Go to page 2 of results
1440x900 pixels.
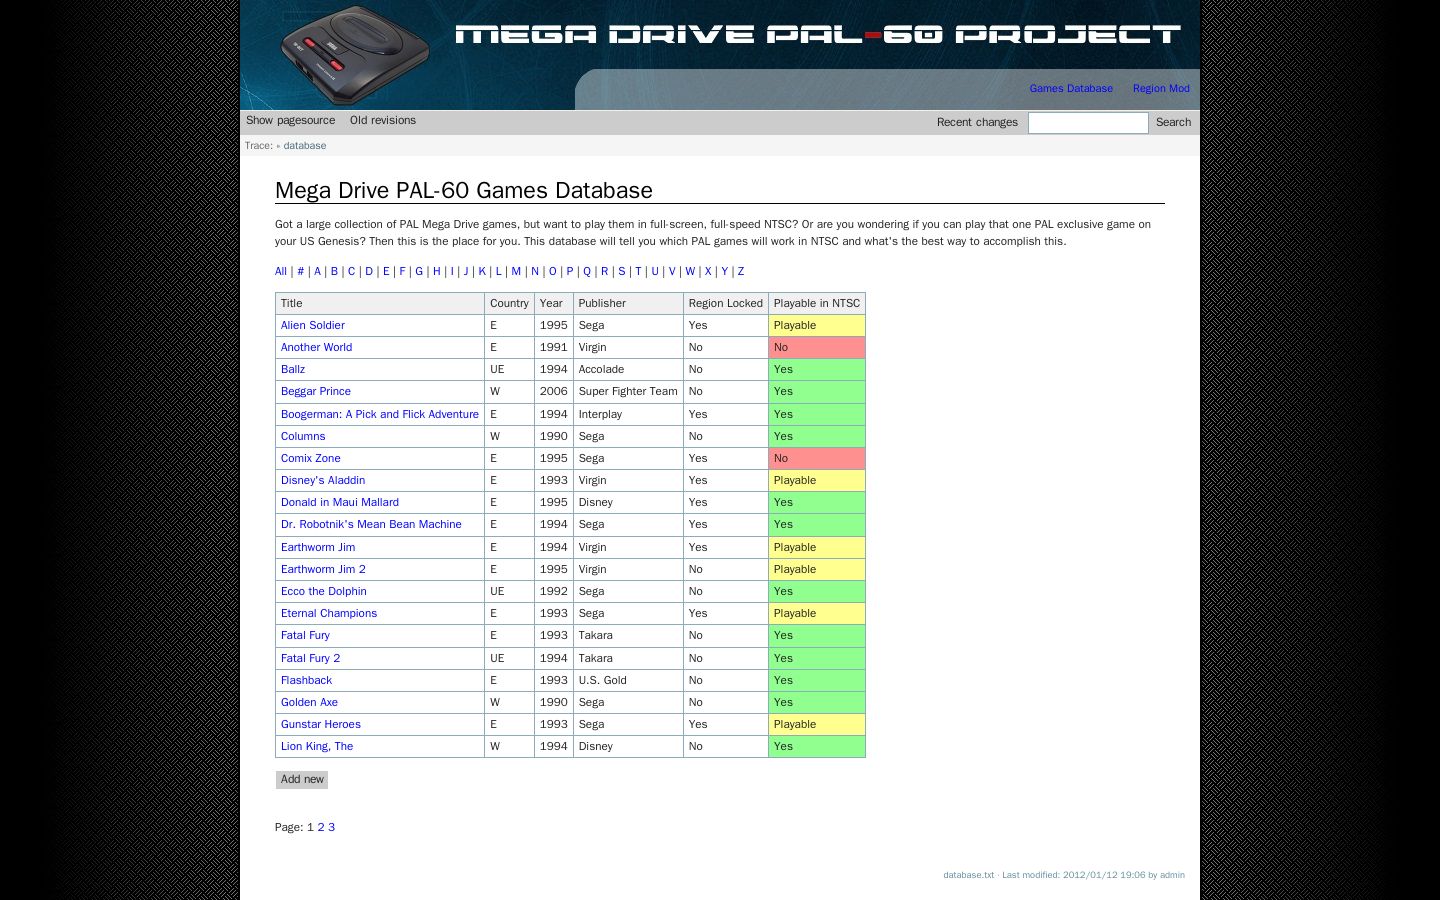(321, 828)
